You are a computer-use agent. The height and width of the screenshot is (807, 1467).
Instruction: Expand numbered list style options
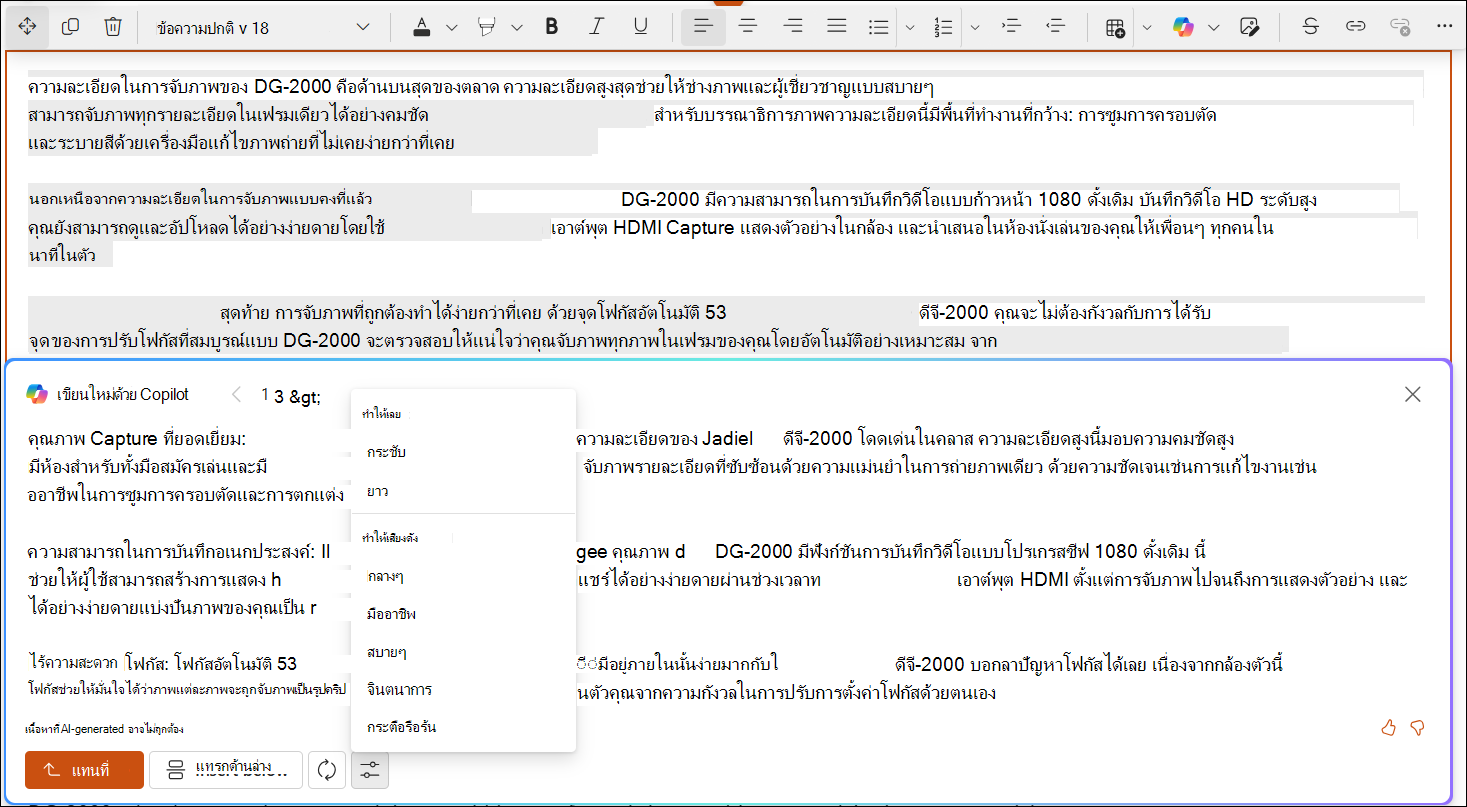click(975, 27)
